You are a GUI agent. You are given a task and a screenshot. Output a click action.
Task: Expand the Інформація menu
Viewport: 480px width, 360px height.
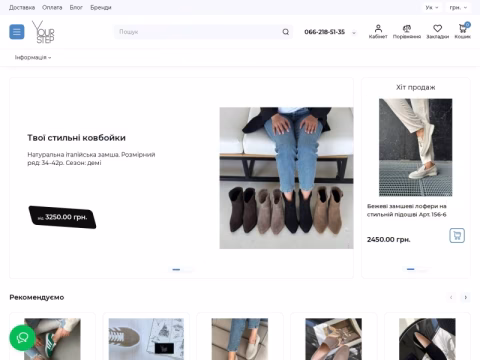click(x=33, y=57)
